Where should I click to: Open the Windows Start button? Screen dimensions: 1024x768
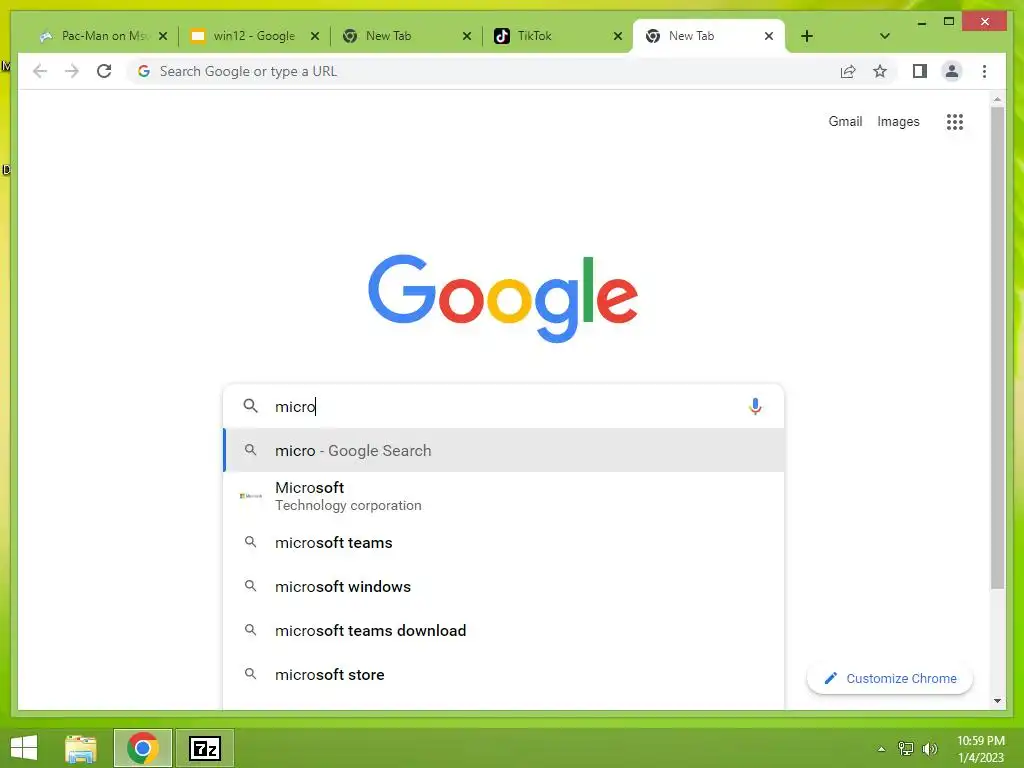point(24,748)
